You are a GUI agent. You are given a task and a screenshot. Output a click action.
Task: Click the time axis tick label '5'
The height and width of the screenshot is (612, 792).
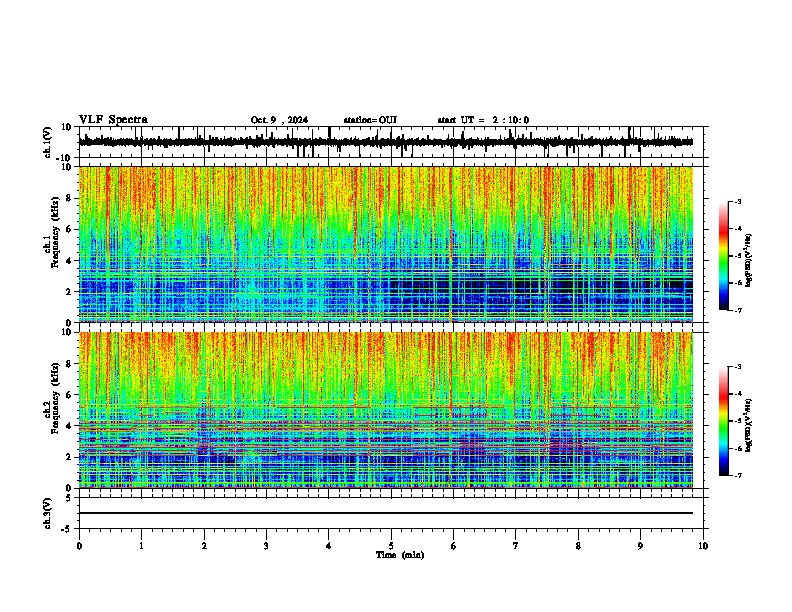point(391,546)
